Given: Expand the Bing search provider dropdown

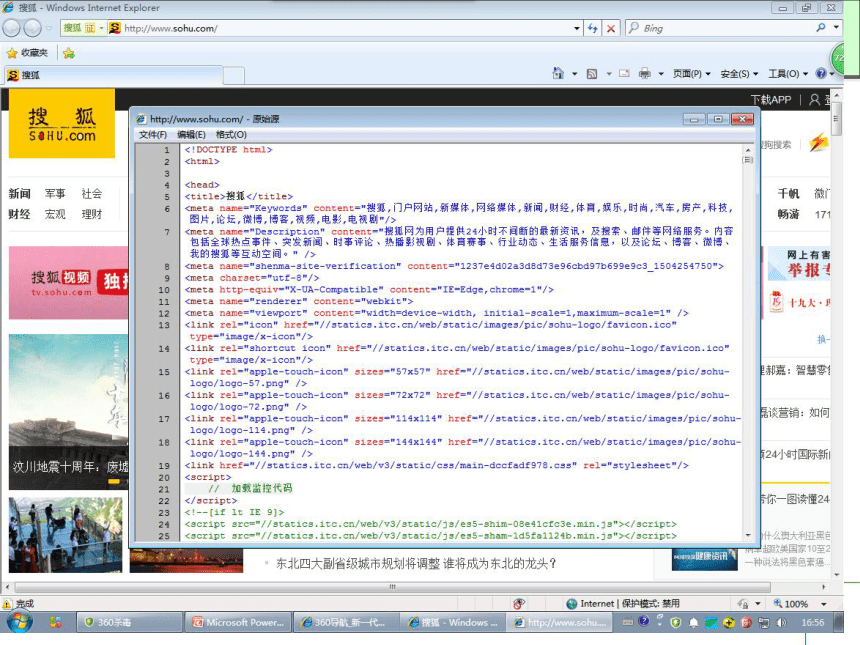Looking at the screenshot, I should 836,27.
